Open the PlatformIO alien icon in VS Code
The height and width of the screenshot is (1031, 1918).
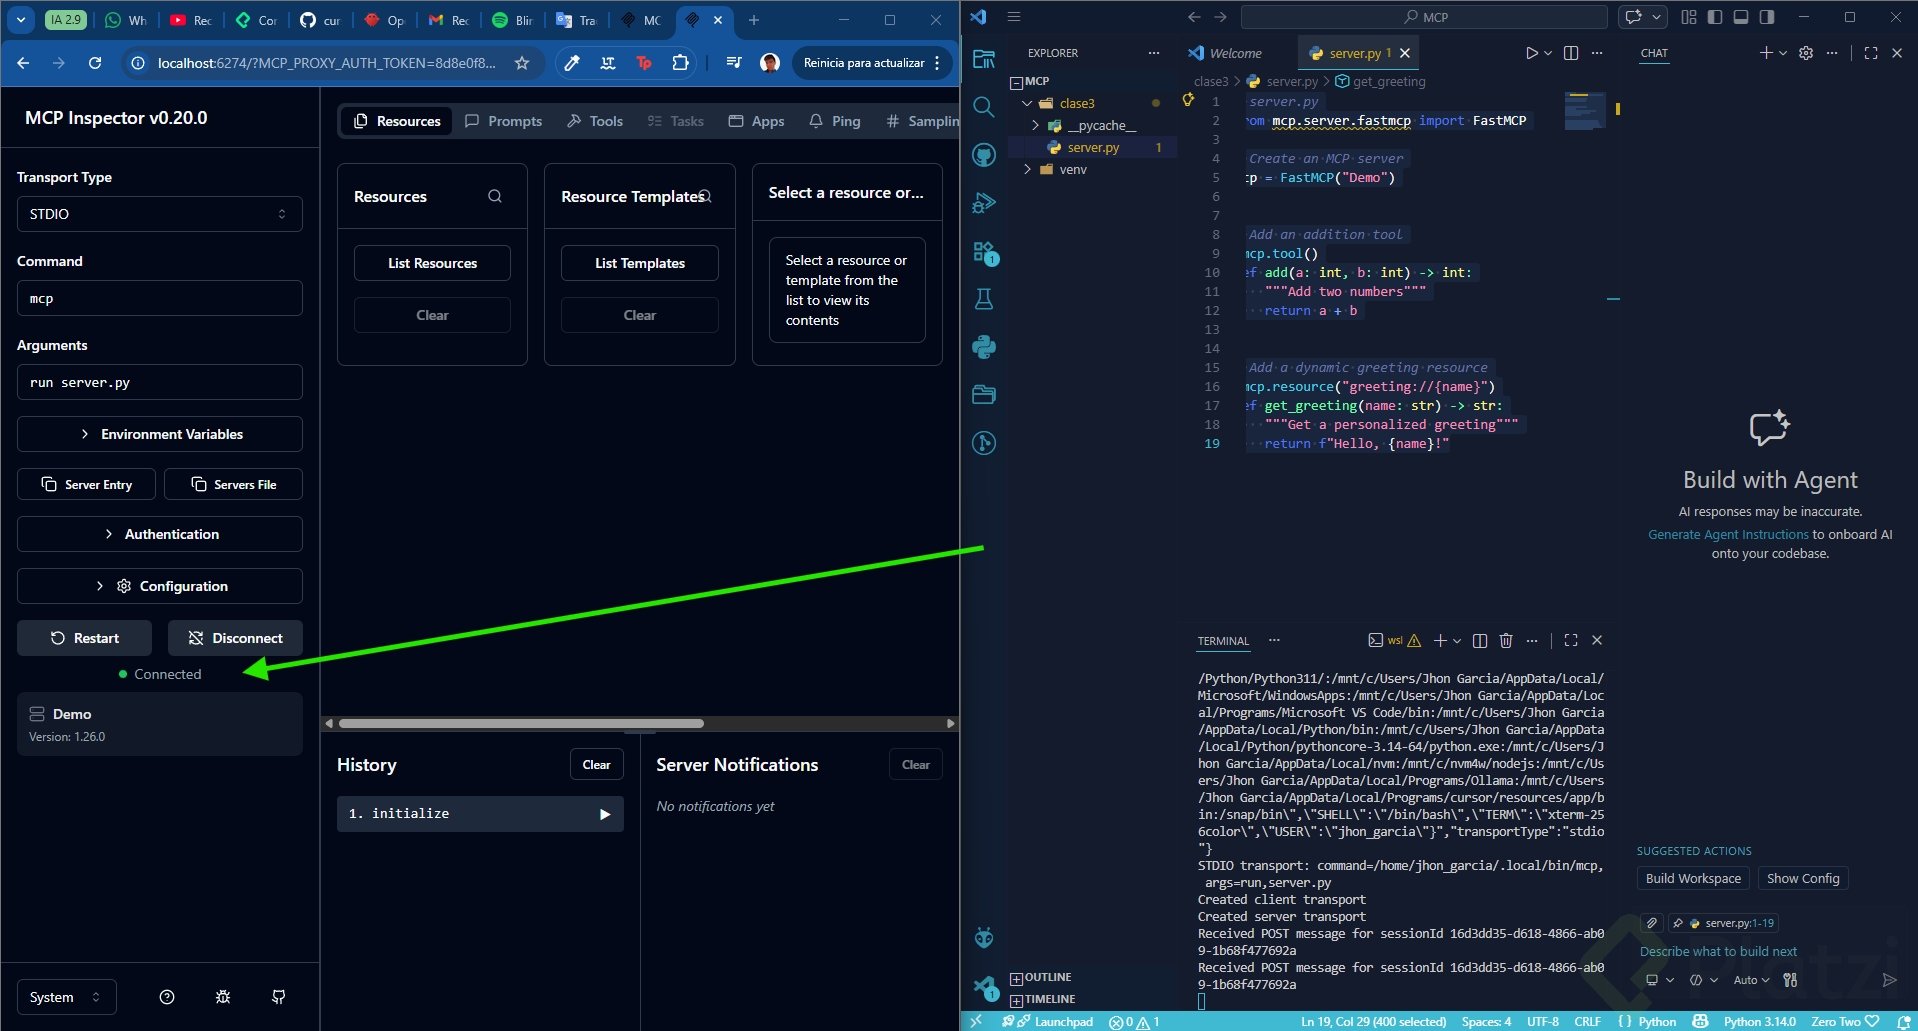[984, 937]
